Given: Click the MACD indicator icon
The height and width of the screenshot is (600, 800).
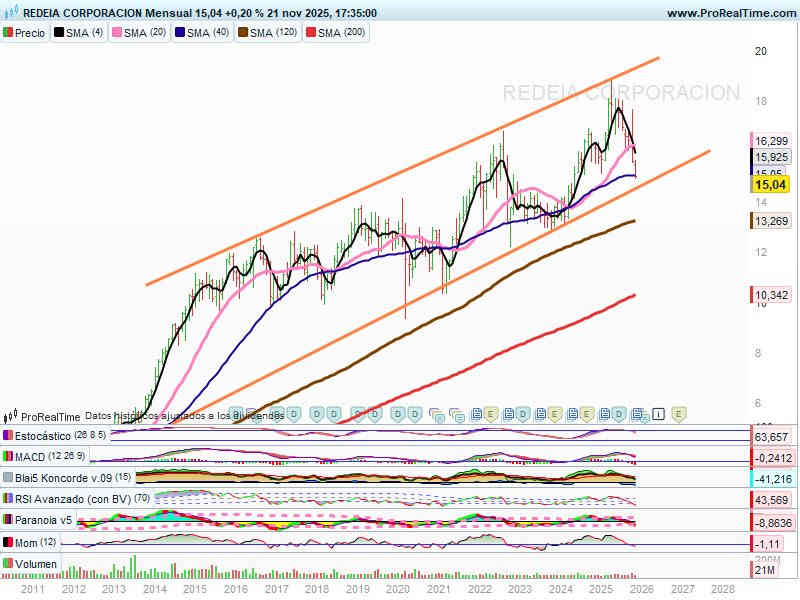Looking at the screenshot, I should click(9, 457).
